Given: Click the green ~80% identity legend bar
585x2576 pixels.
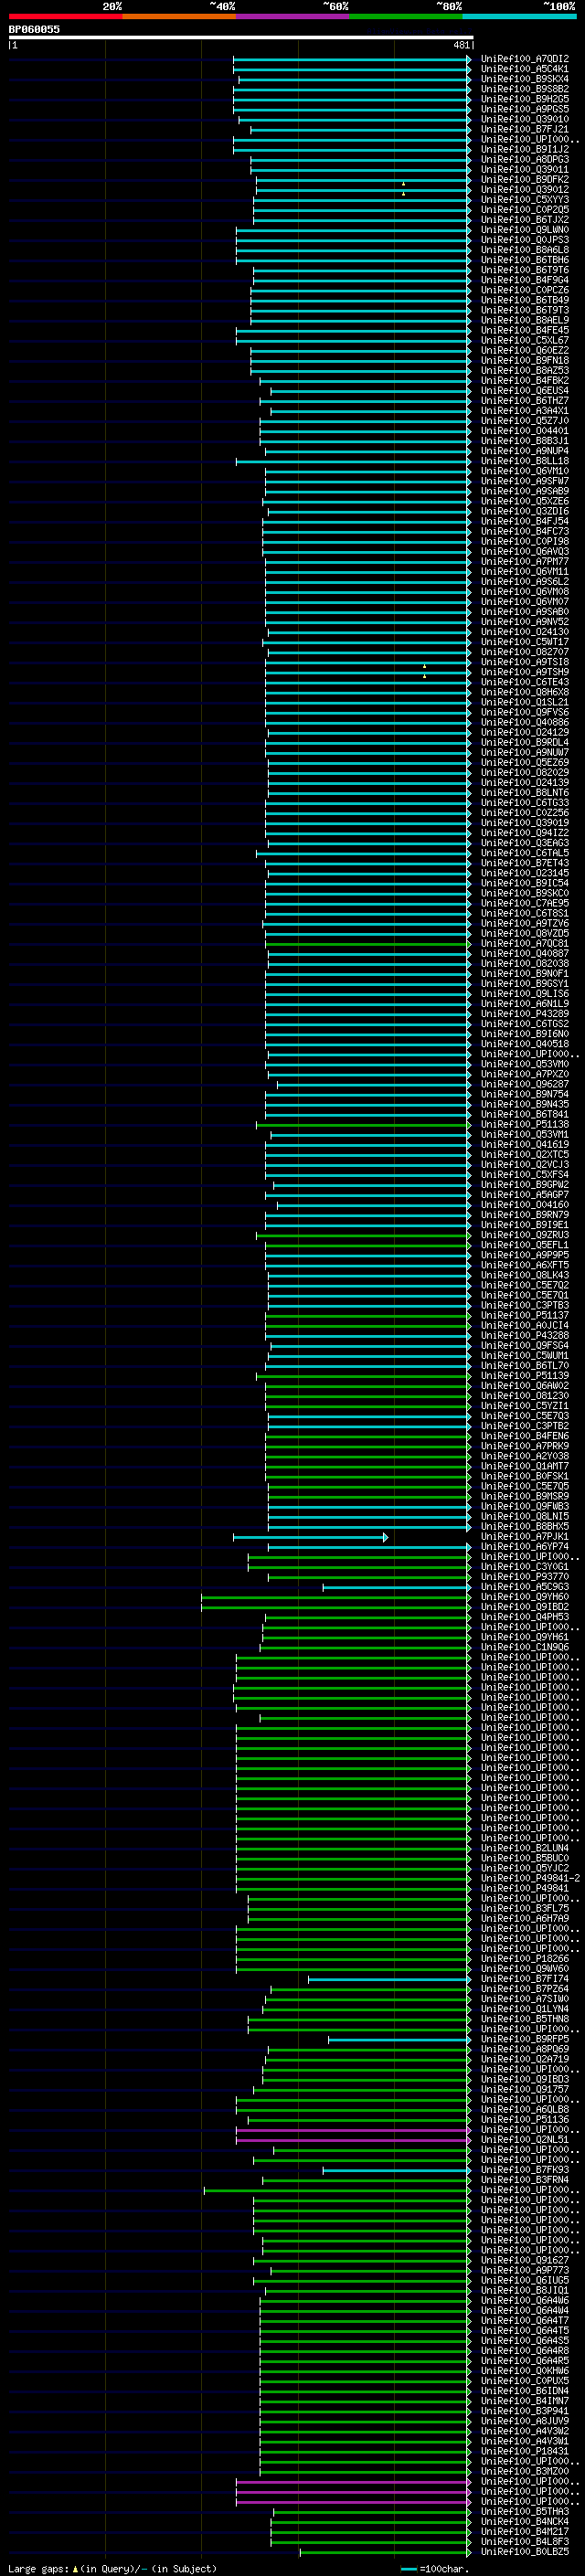Looking at the screenshot, I should [406, 16].
